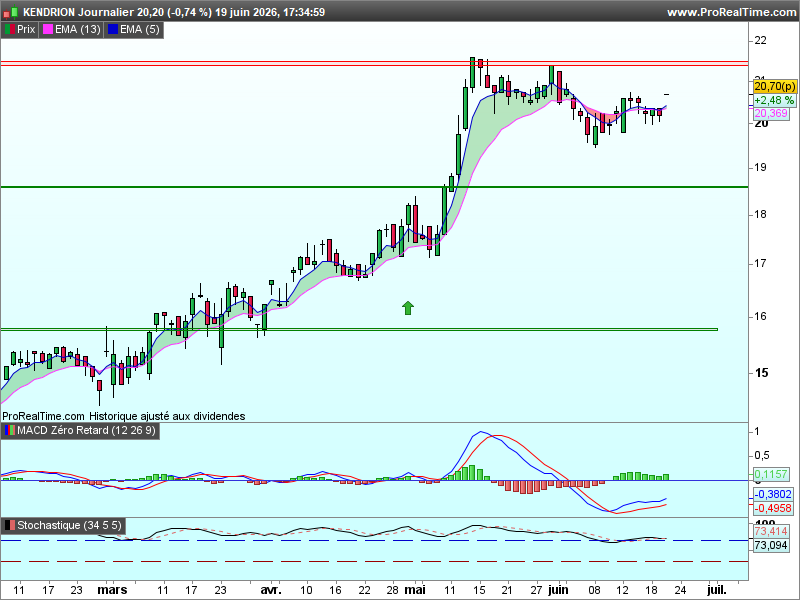The image size is (800, 600).
Task: Click the 22 price axis label
Action: coord(760,41)
